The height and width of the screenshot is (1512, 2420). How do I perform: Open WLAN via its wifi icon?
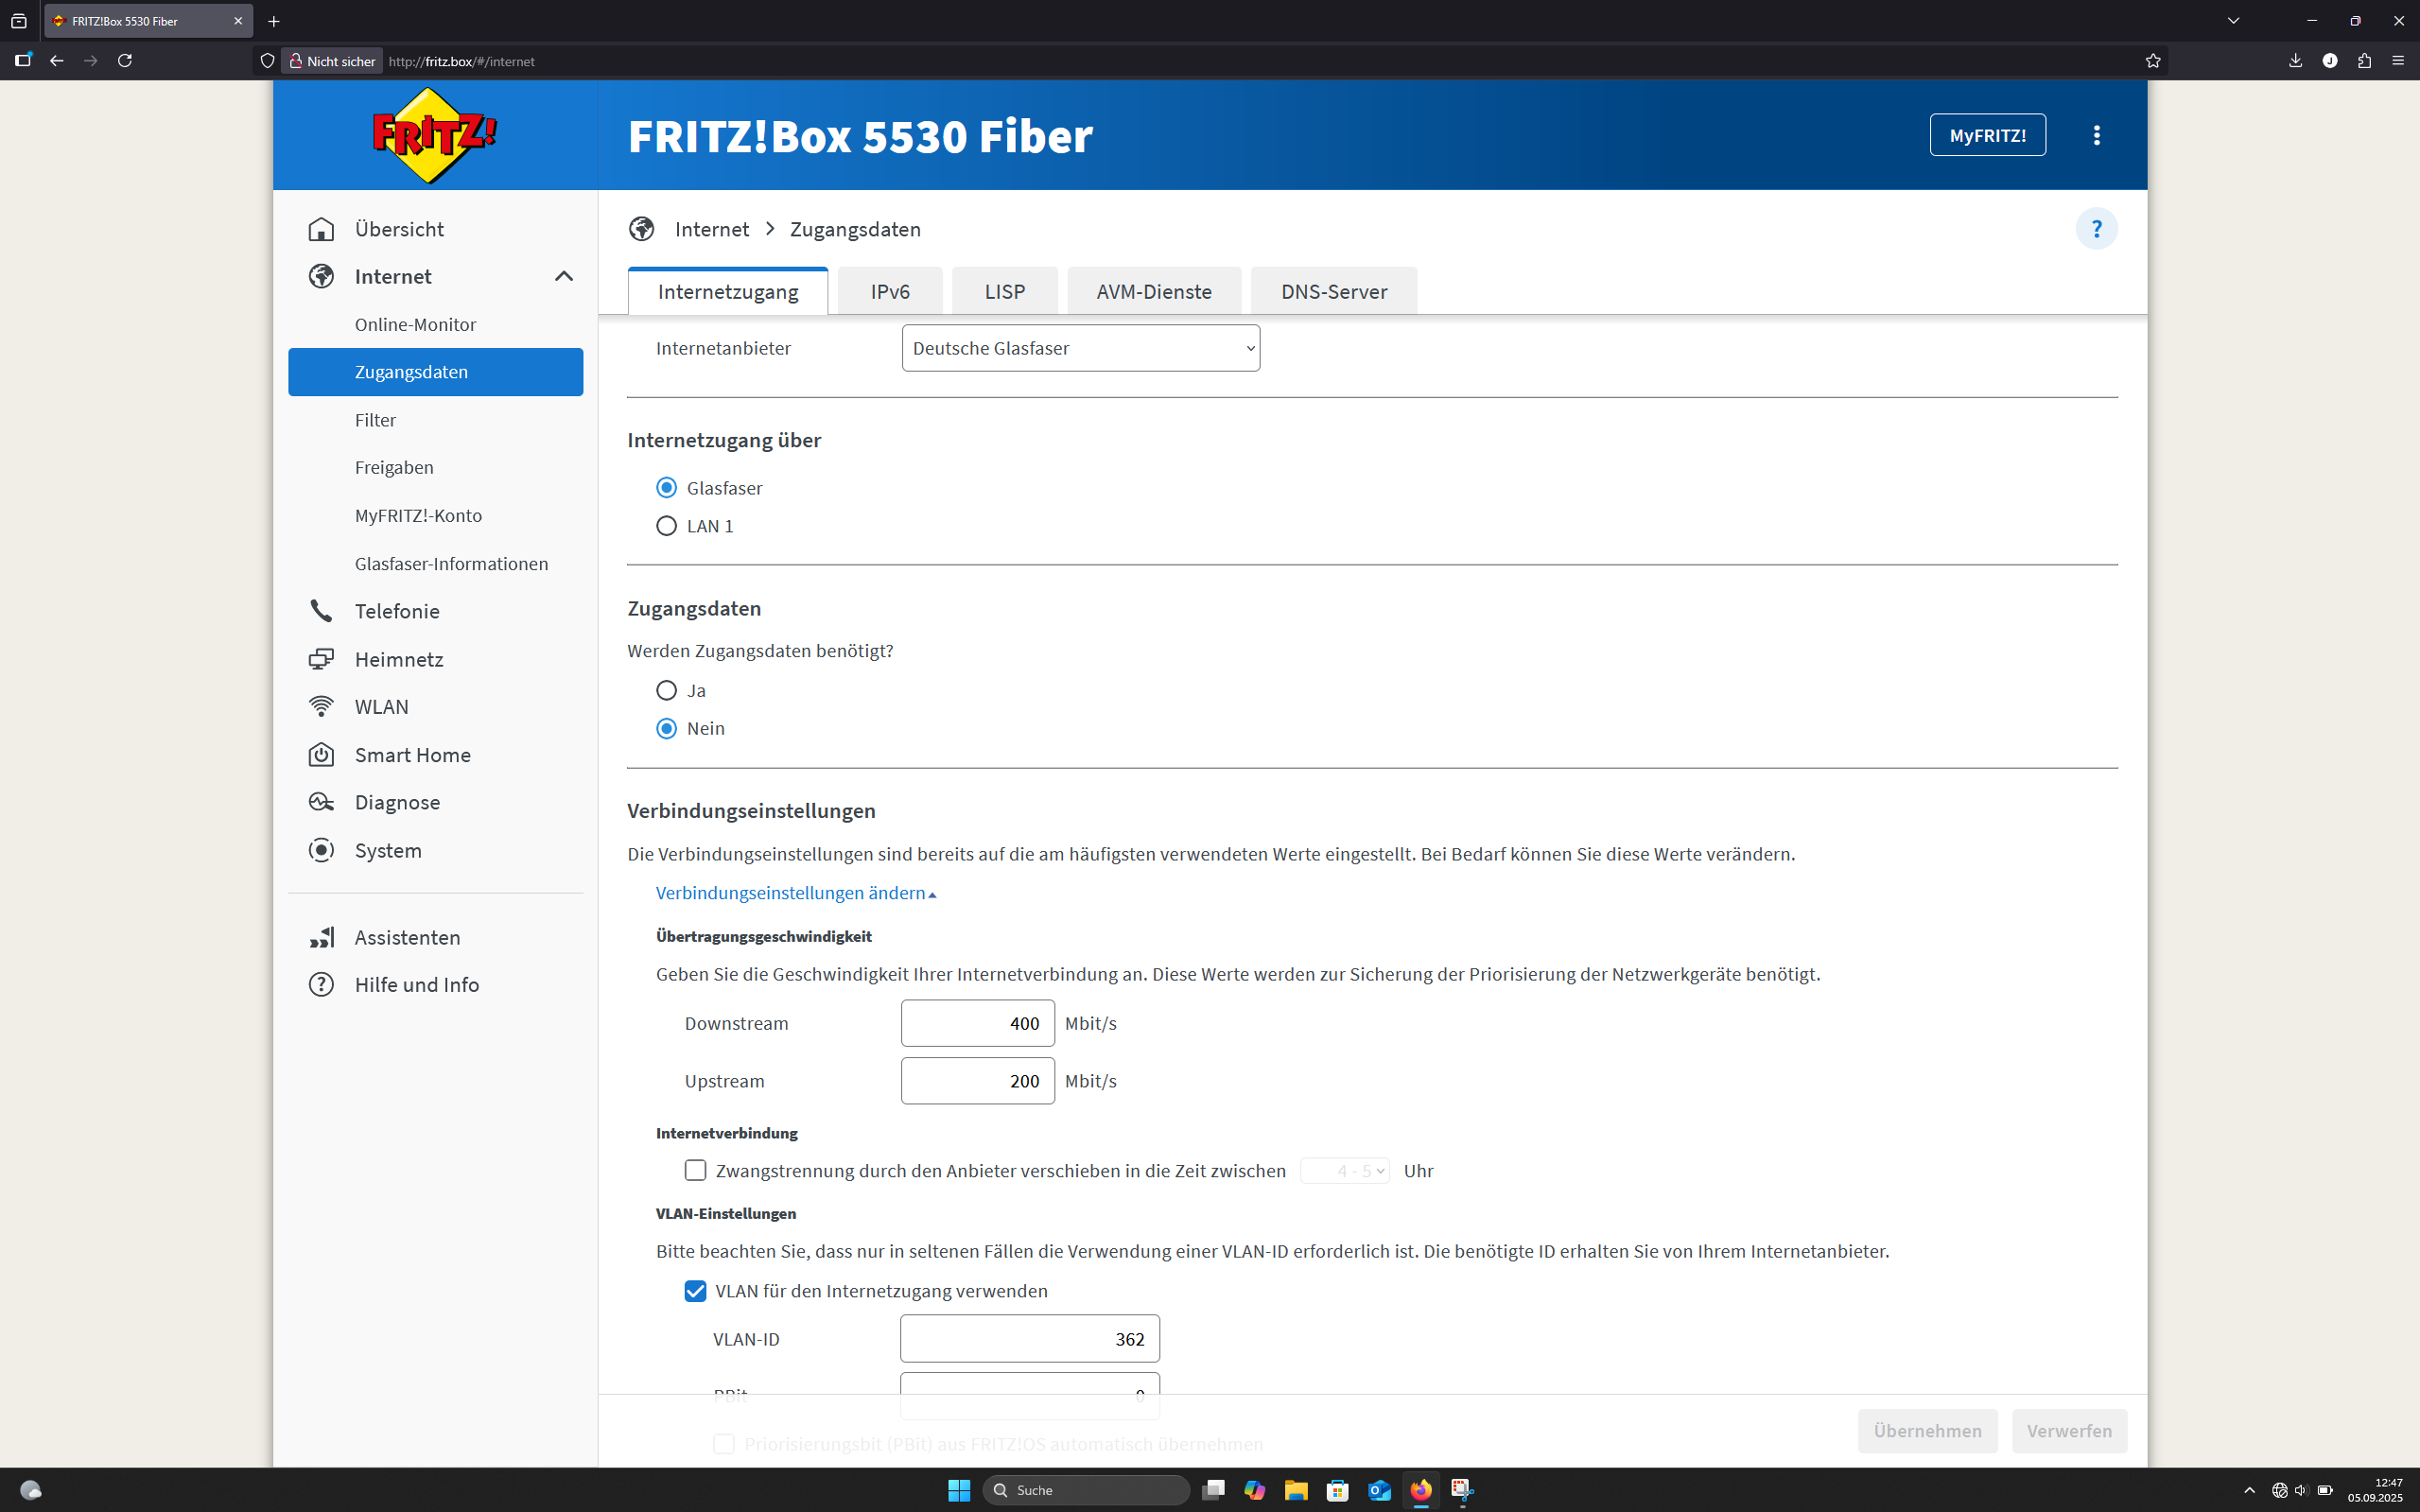(x=321, y=707)
